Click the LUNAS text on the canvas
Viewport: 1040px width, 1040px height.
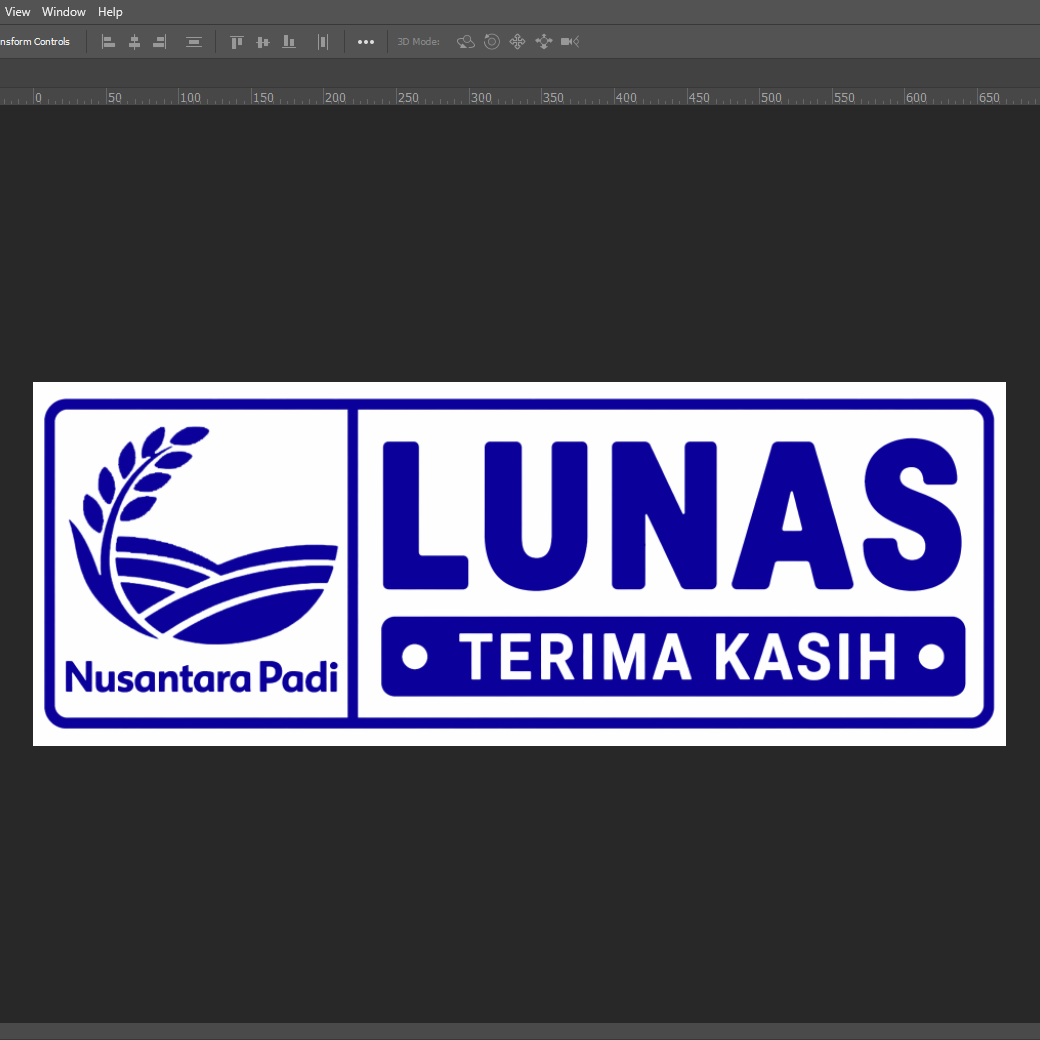point(673,515)
